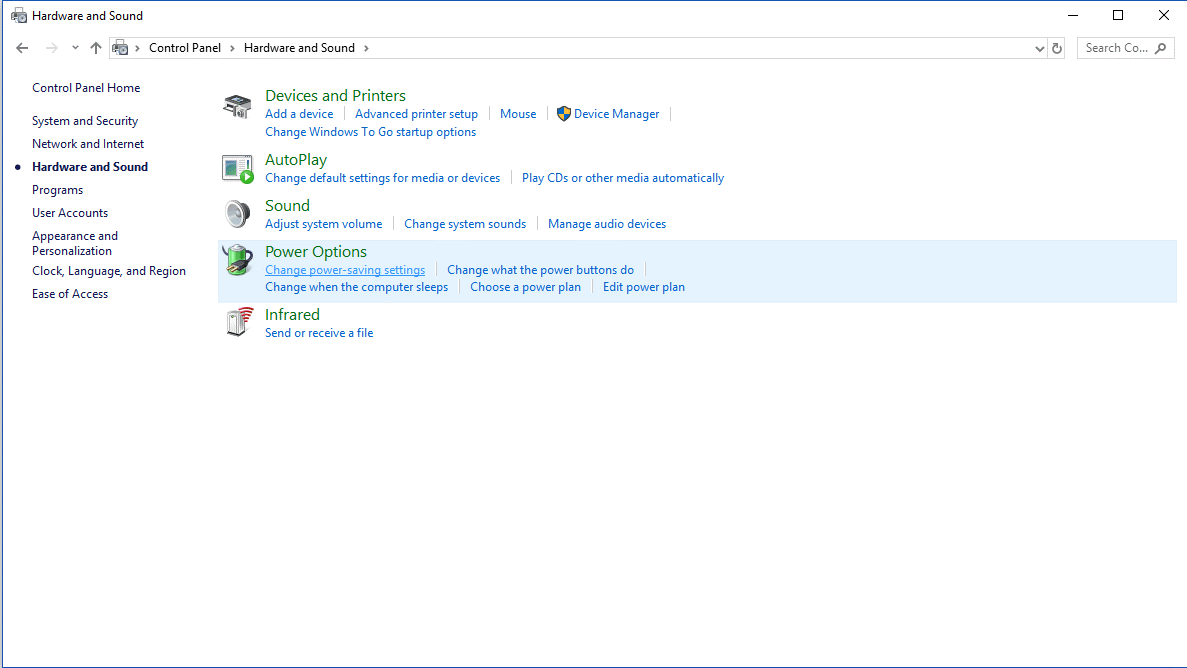Close the Hardware and Sound window
Viewport: 1187px width, 668px height.
pyautogui.click(x=1164, y=15)
